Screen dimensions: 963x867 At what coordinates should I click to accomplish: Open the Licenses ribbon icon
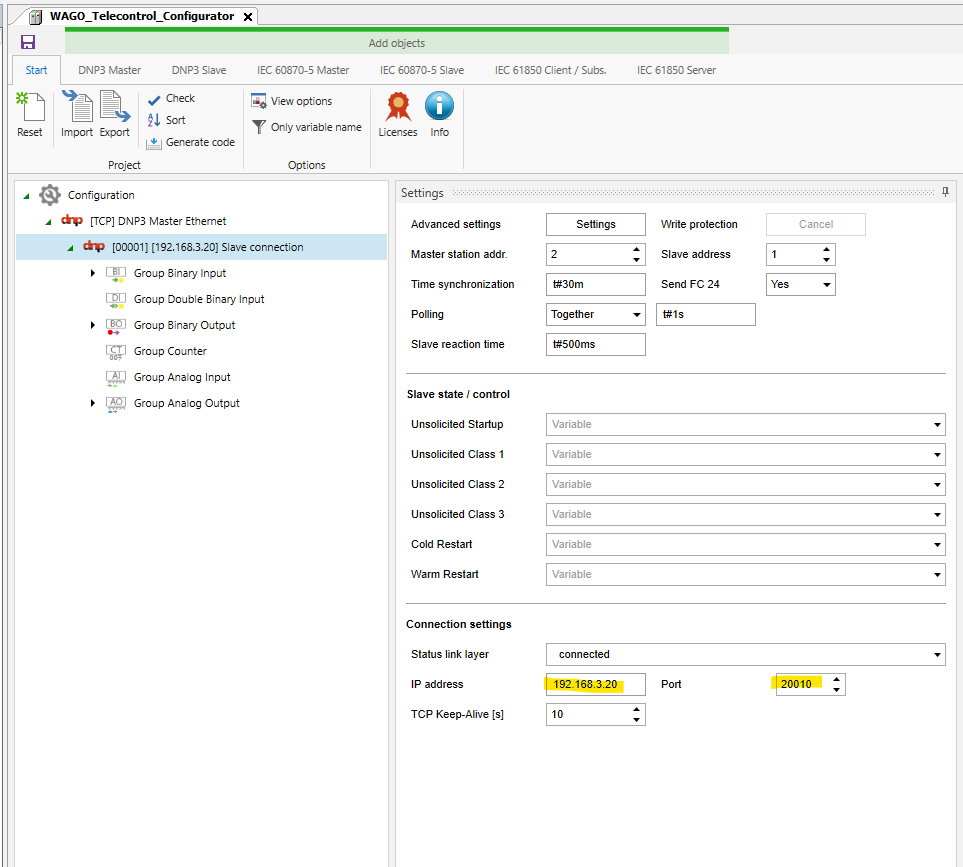point(398,114)
